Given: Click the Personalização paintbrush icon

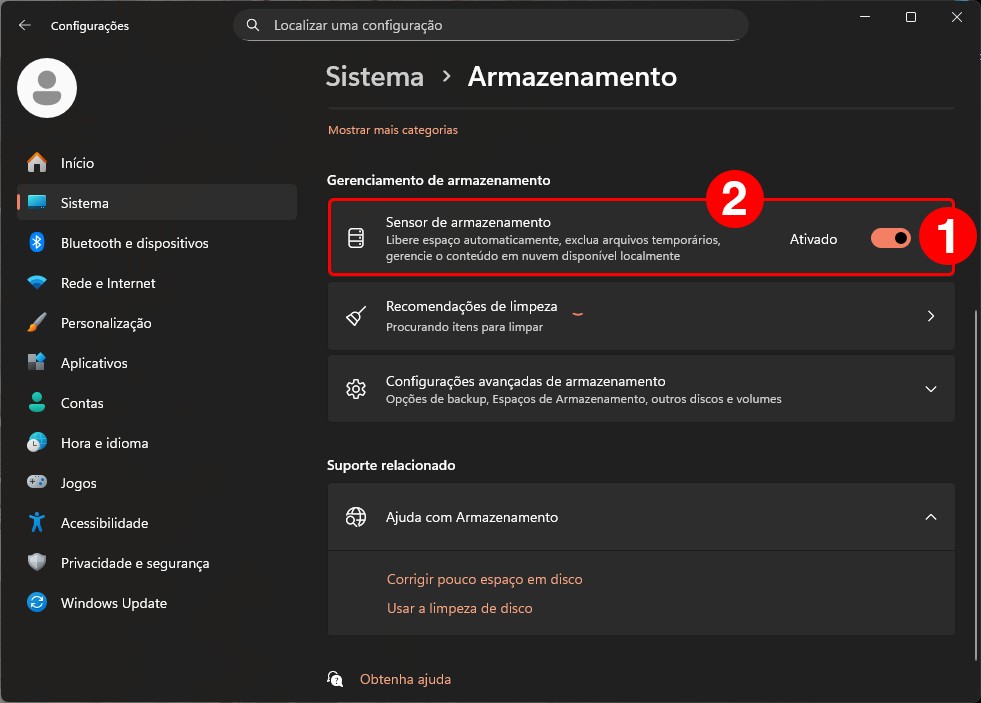Looking at the screenshot, I should [37, 323].
